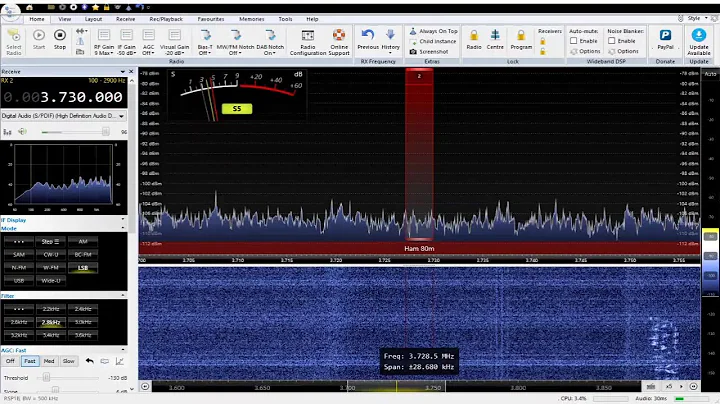Image resolution: width=720 pixels, height=404 pixels.
Task: Select USB mode
Action: [x=19, y=281]
